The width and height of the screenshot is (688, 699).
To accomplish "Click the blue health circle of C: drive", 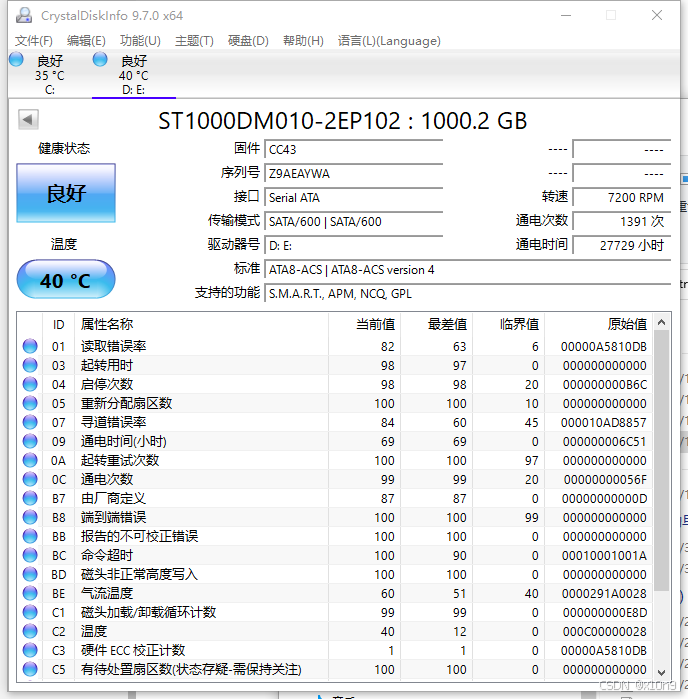I will coord(16,59).
